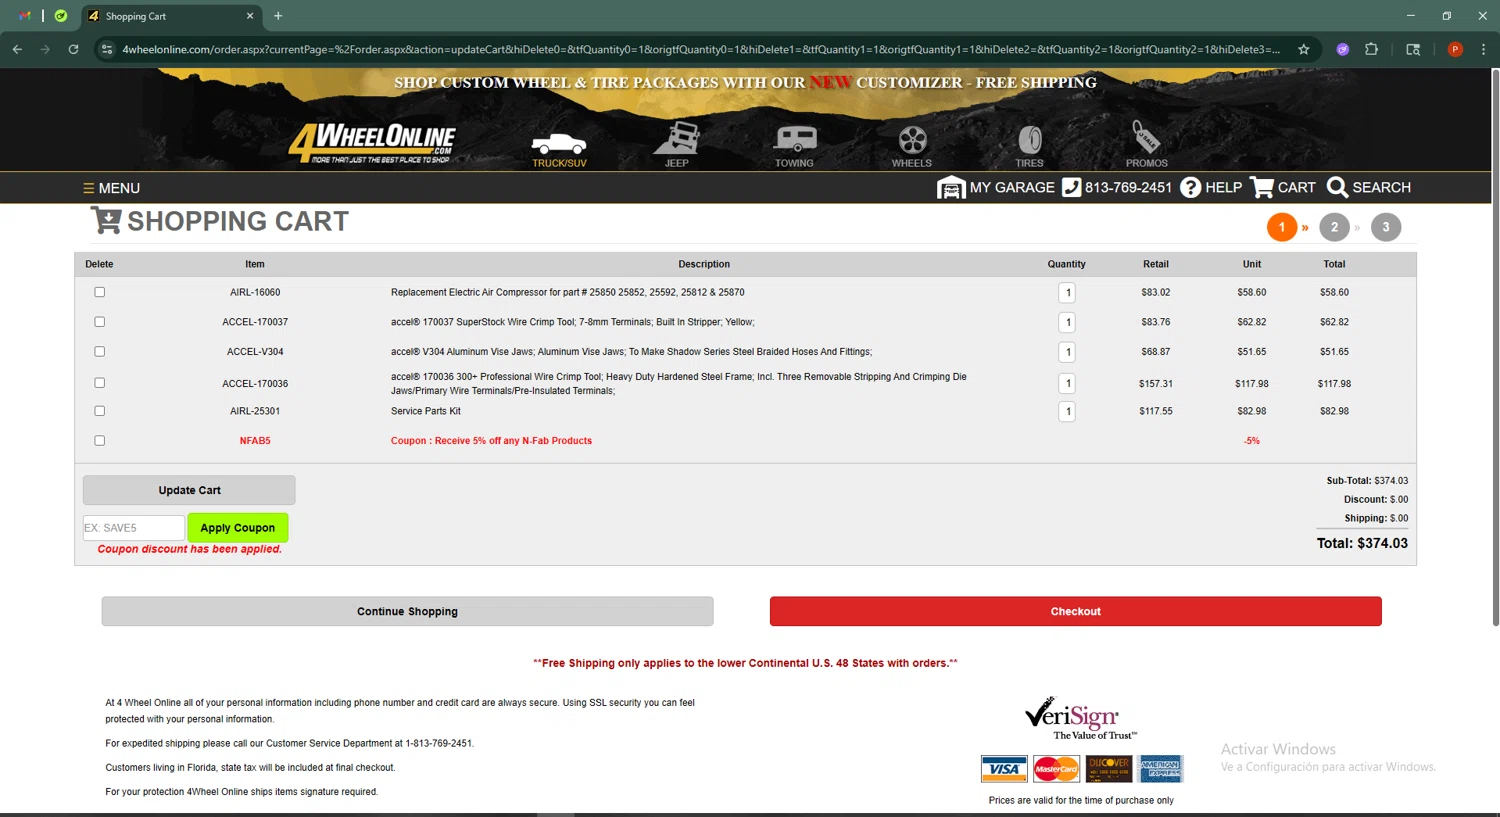Proceed with the red Checkout button
The width and height of the screenshot is (1500, 817).
(1075, 611)
